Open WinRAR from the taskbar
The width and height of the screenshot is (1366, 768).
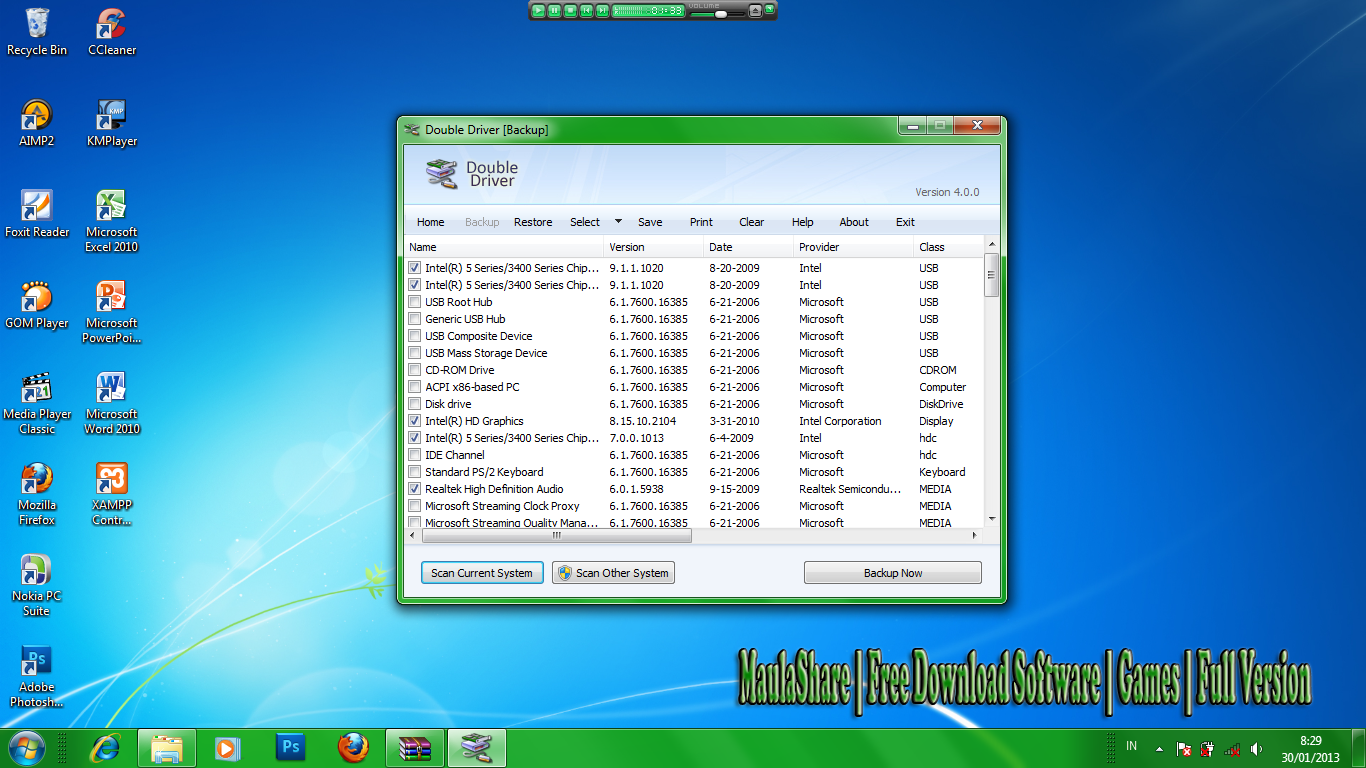coord(415,748)
